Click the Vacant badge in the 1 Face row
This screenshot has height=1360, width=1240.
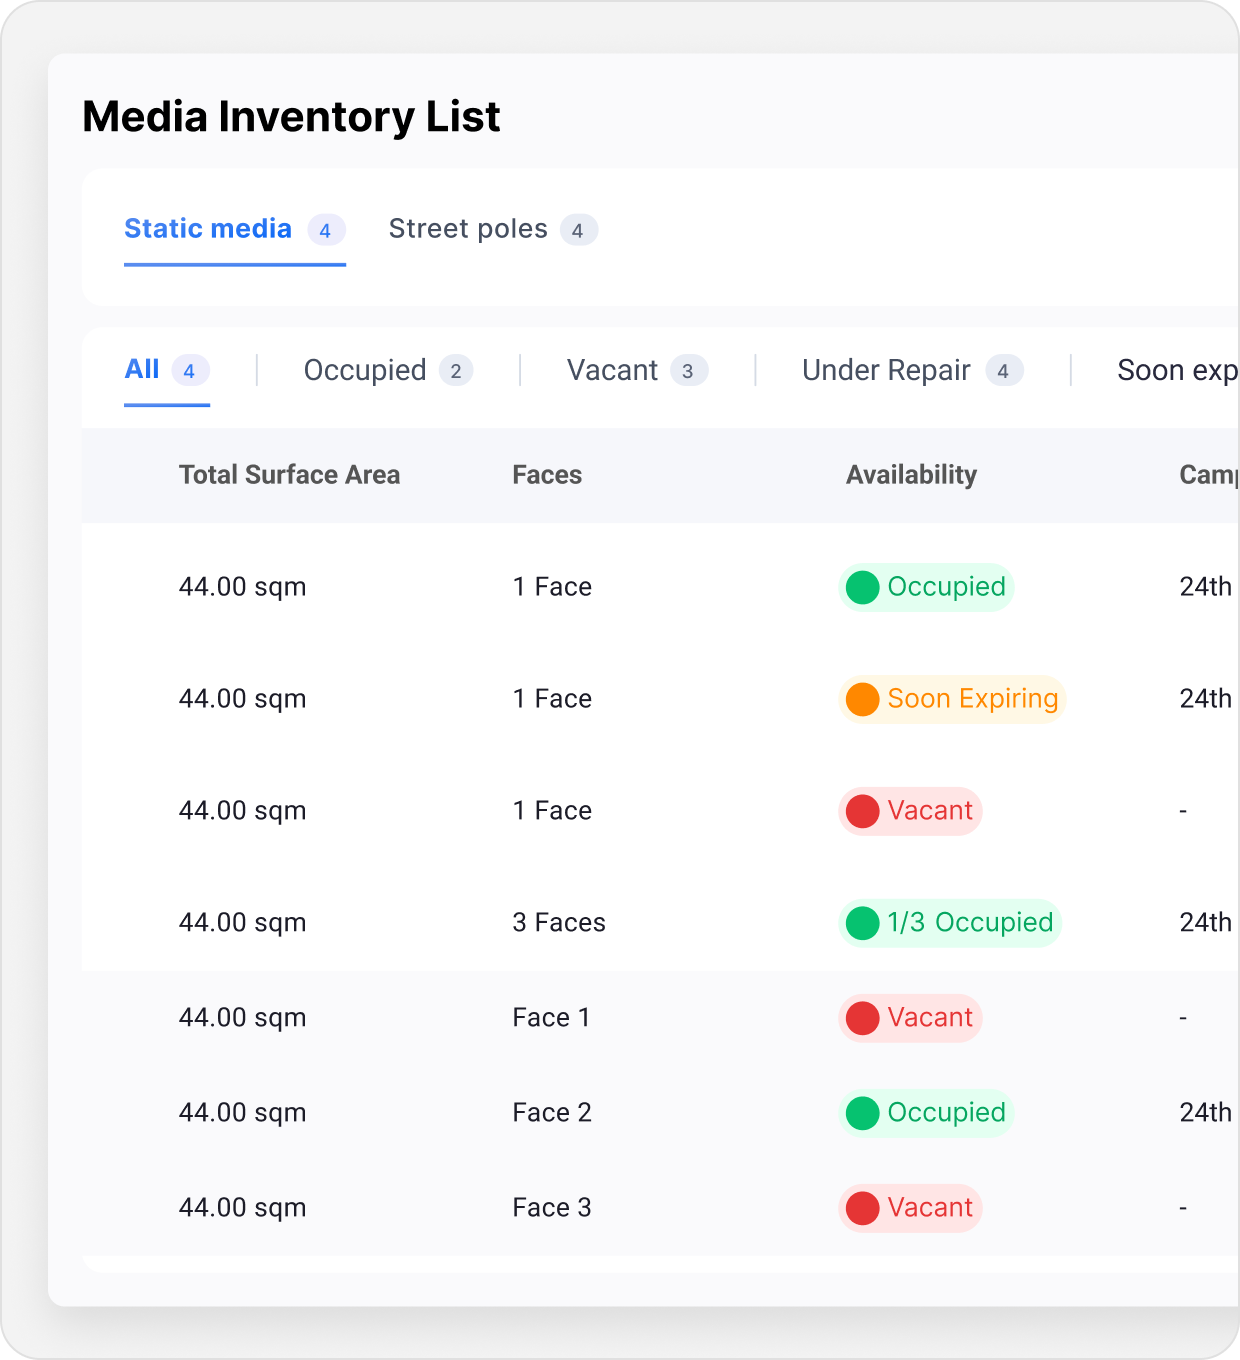910,811
